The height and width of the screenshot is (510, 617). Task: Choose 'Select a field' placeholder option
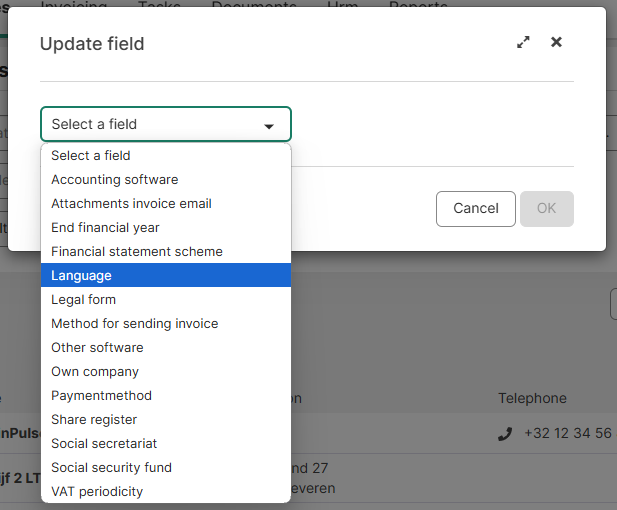[166, 155]
